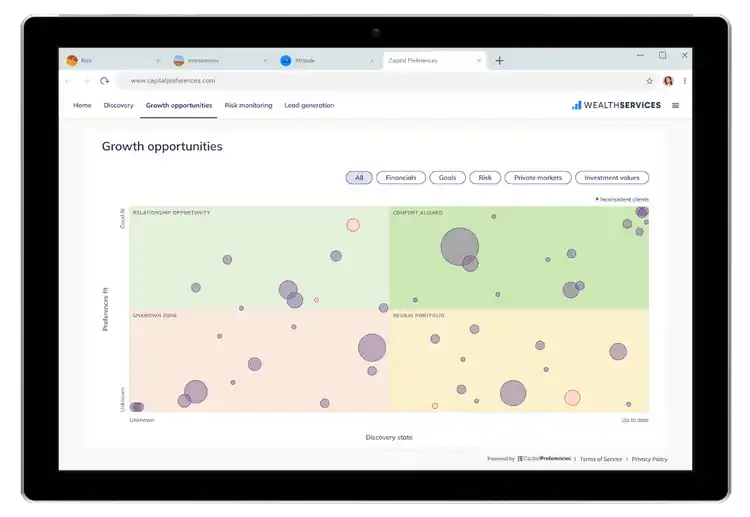The width and height of the screenshot is (750, 517).
Task: Click the WealthServices logo
Action: [x=616, y=105]
